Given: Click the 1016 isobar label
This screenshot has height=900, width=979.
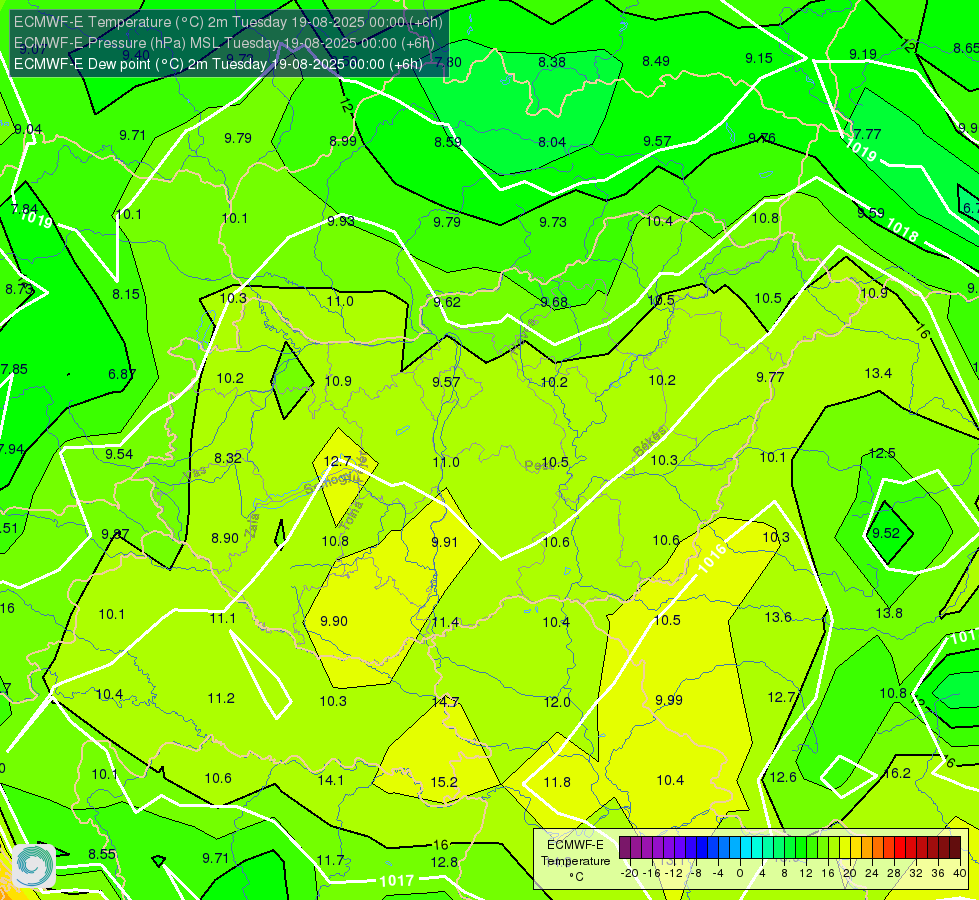Looking at the screenshot, I should point(712,558).
